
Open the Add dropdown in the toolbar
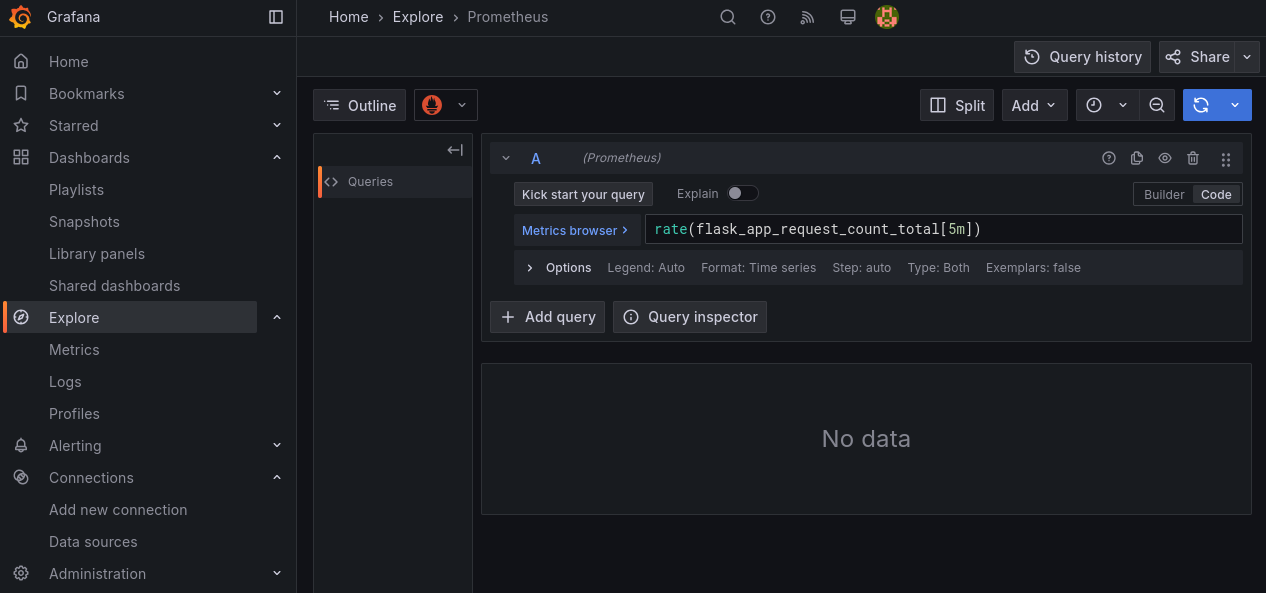(x=1034, y=104)
